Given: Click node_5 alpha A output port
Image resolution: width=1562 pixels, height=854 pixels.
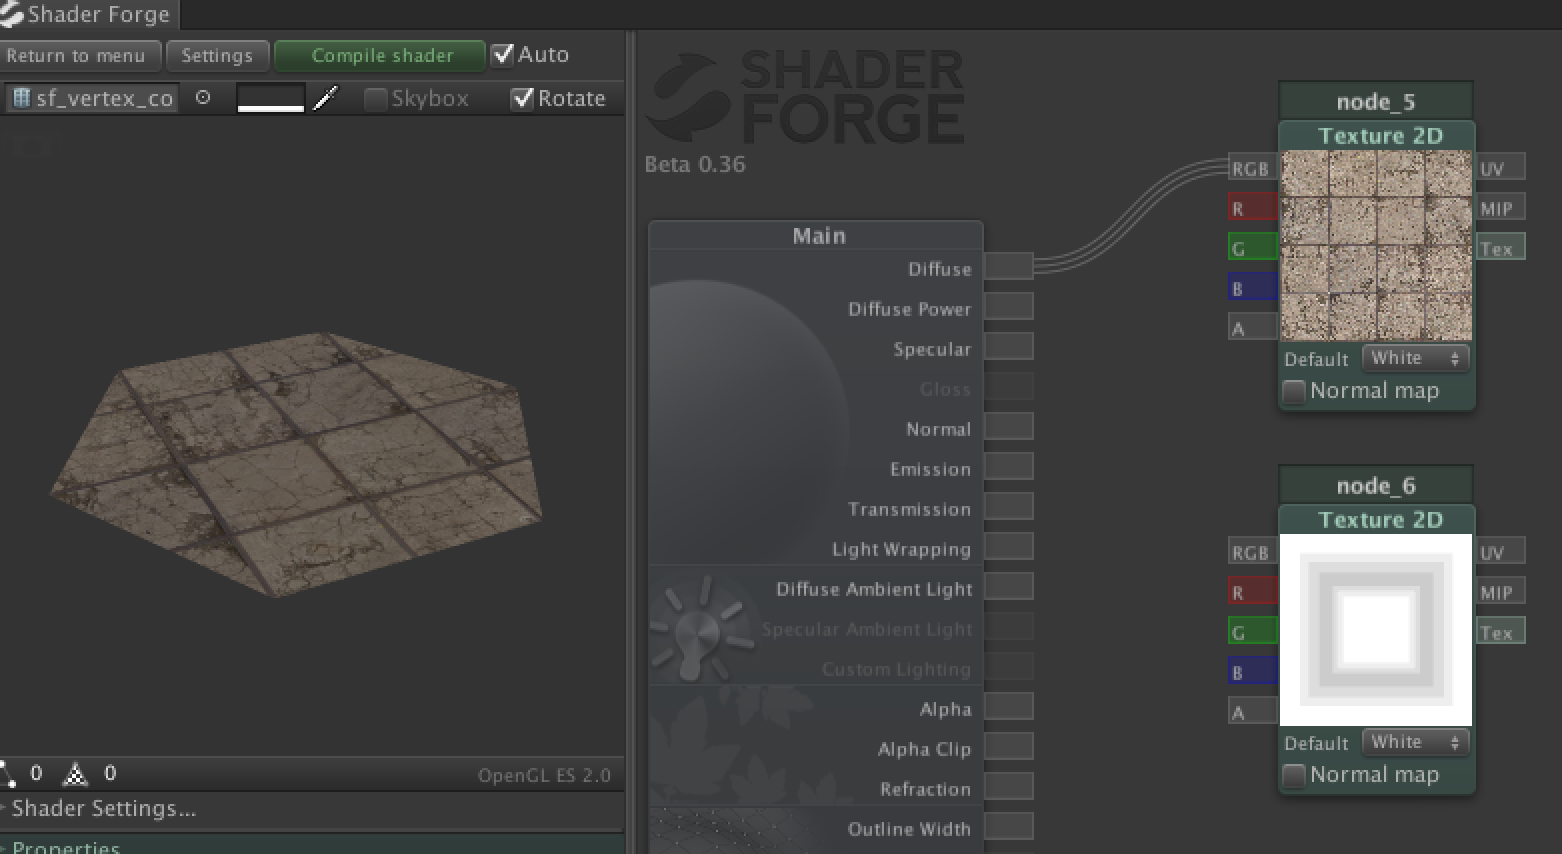Looking at the screenshot, I should point(1253,327).
